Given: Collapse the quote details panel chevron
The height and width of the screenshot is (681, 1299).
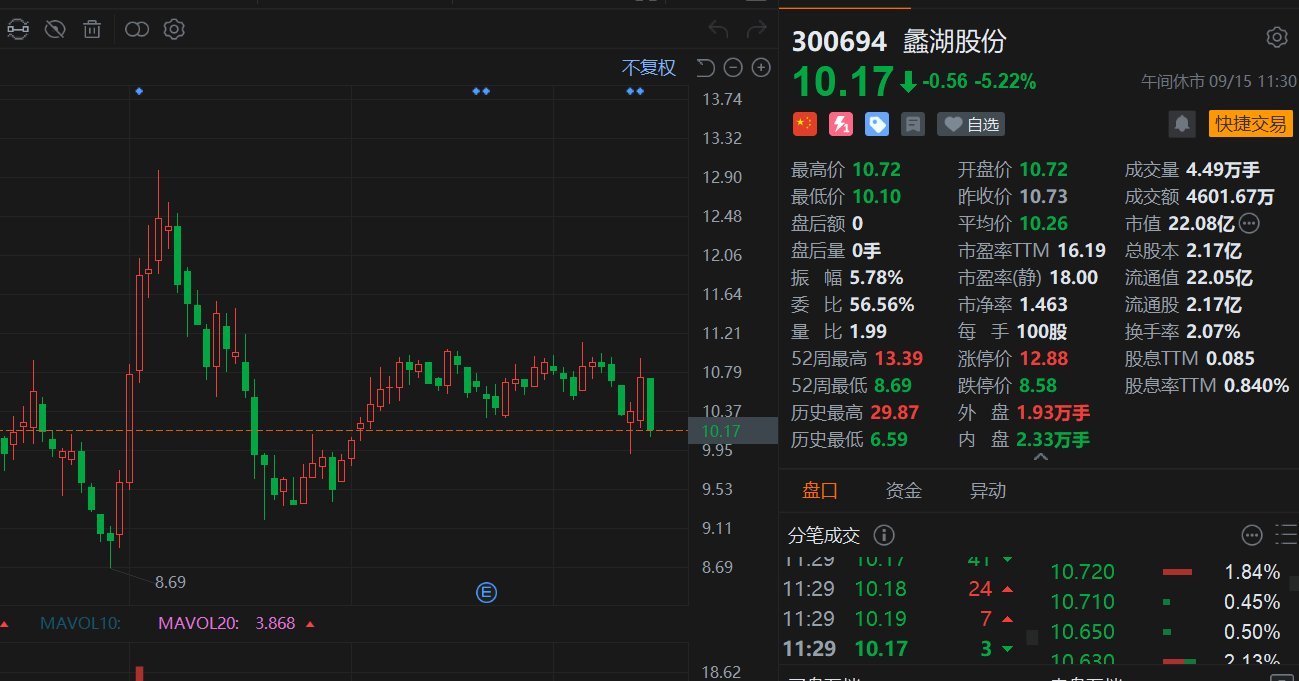Looking at the screenshot, I should [x=1040, y=457].
